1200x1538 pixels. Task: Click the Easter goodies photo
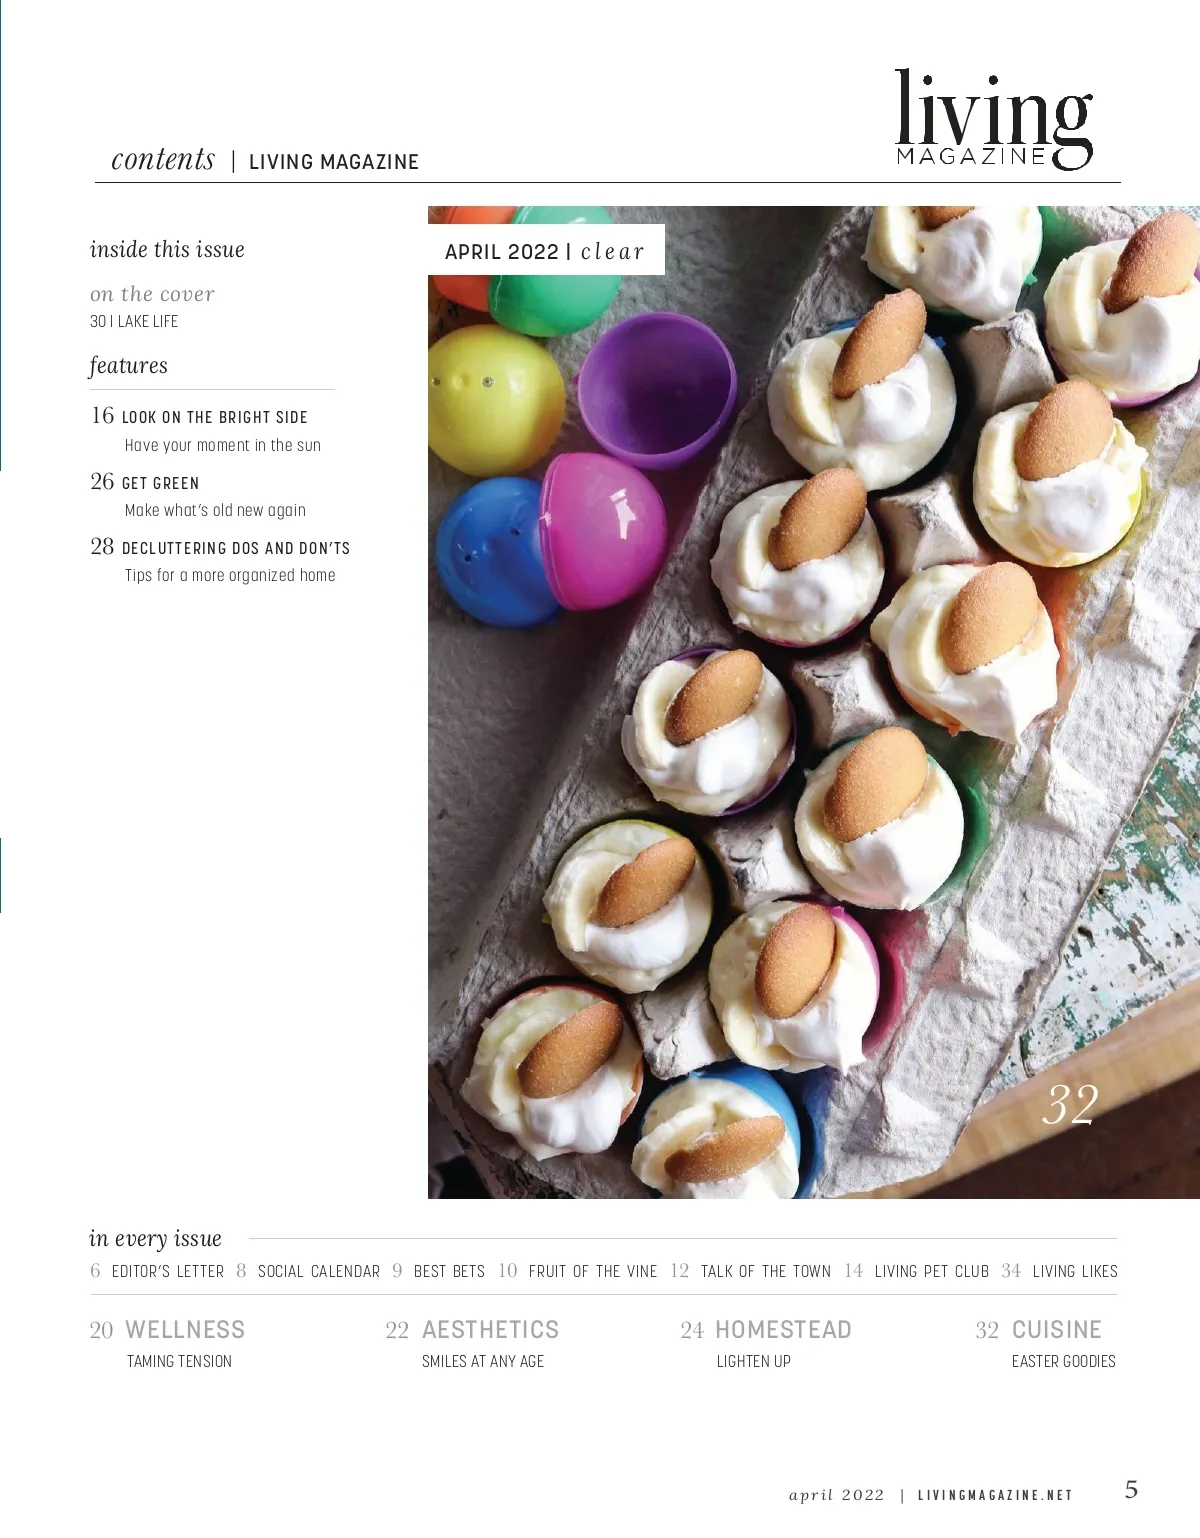pyautogui.click(x=813, y=702)
